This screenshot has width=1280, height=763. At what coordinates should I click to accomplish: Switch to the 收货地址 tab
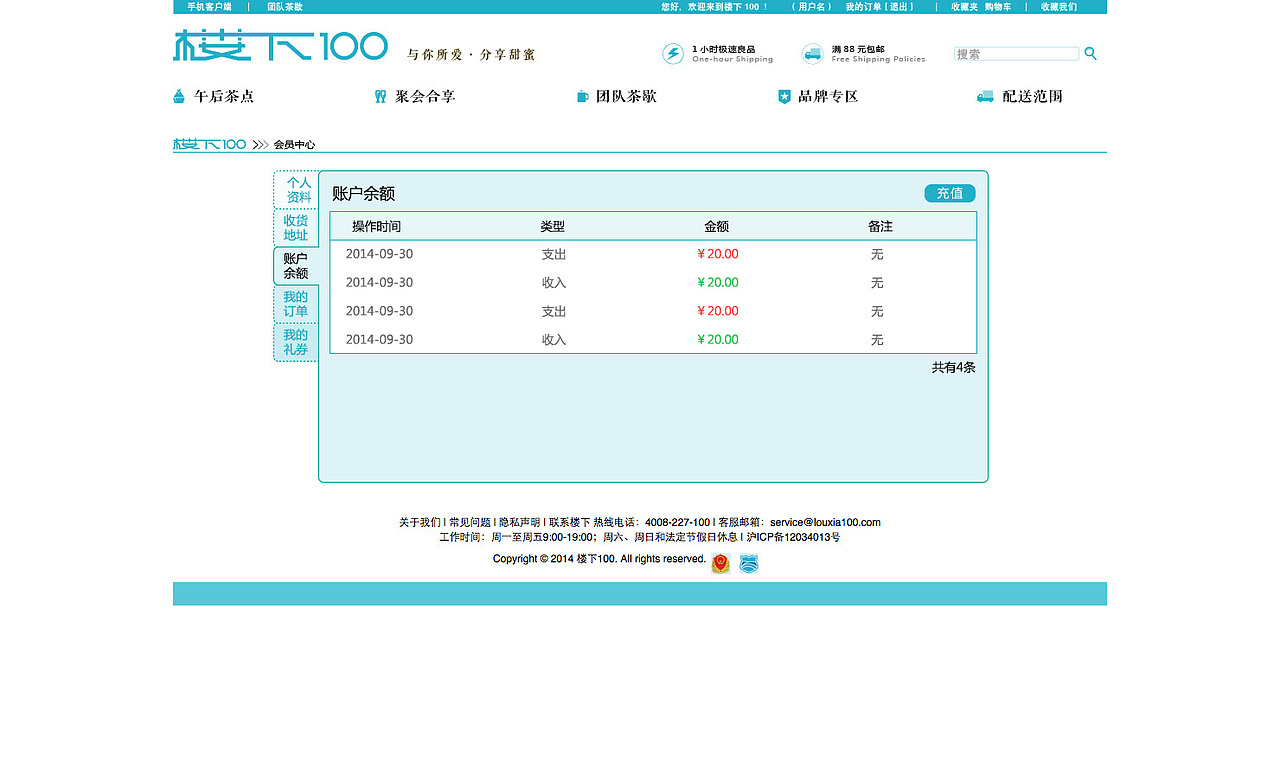click(x=296, y=228)
